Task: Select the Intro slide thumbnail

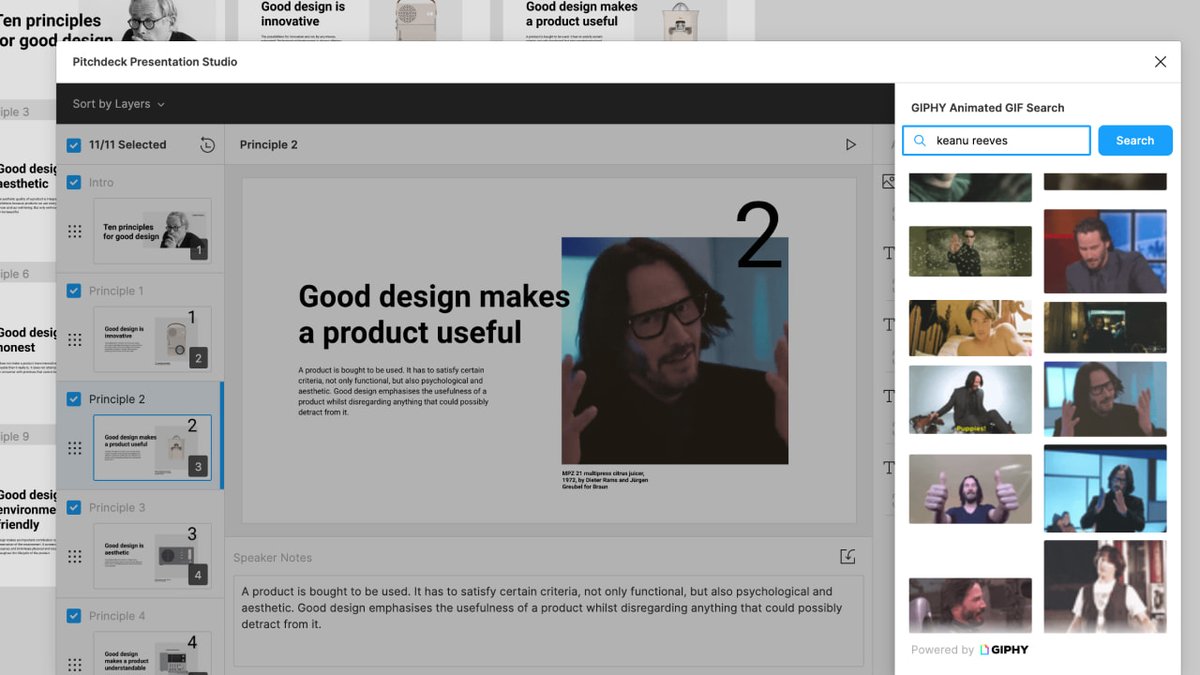Action: pyautogui.click(x=152, y=231)
